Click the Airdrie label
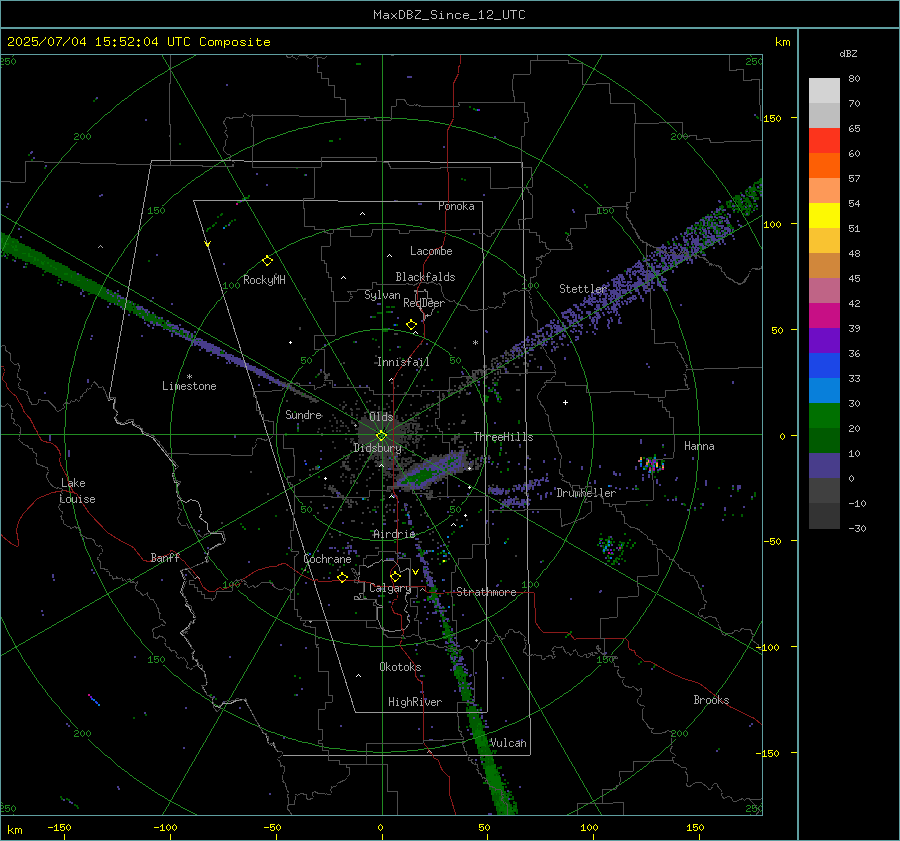Image resolution: width=900 pixels, height=841 pixels. pyautogui.click(x=394, y=534)
